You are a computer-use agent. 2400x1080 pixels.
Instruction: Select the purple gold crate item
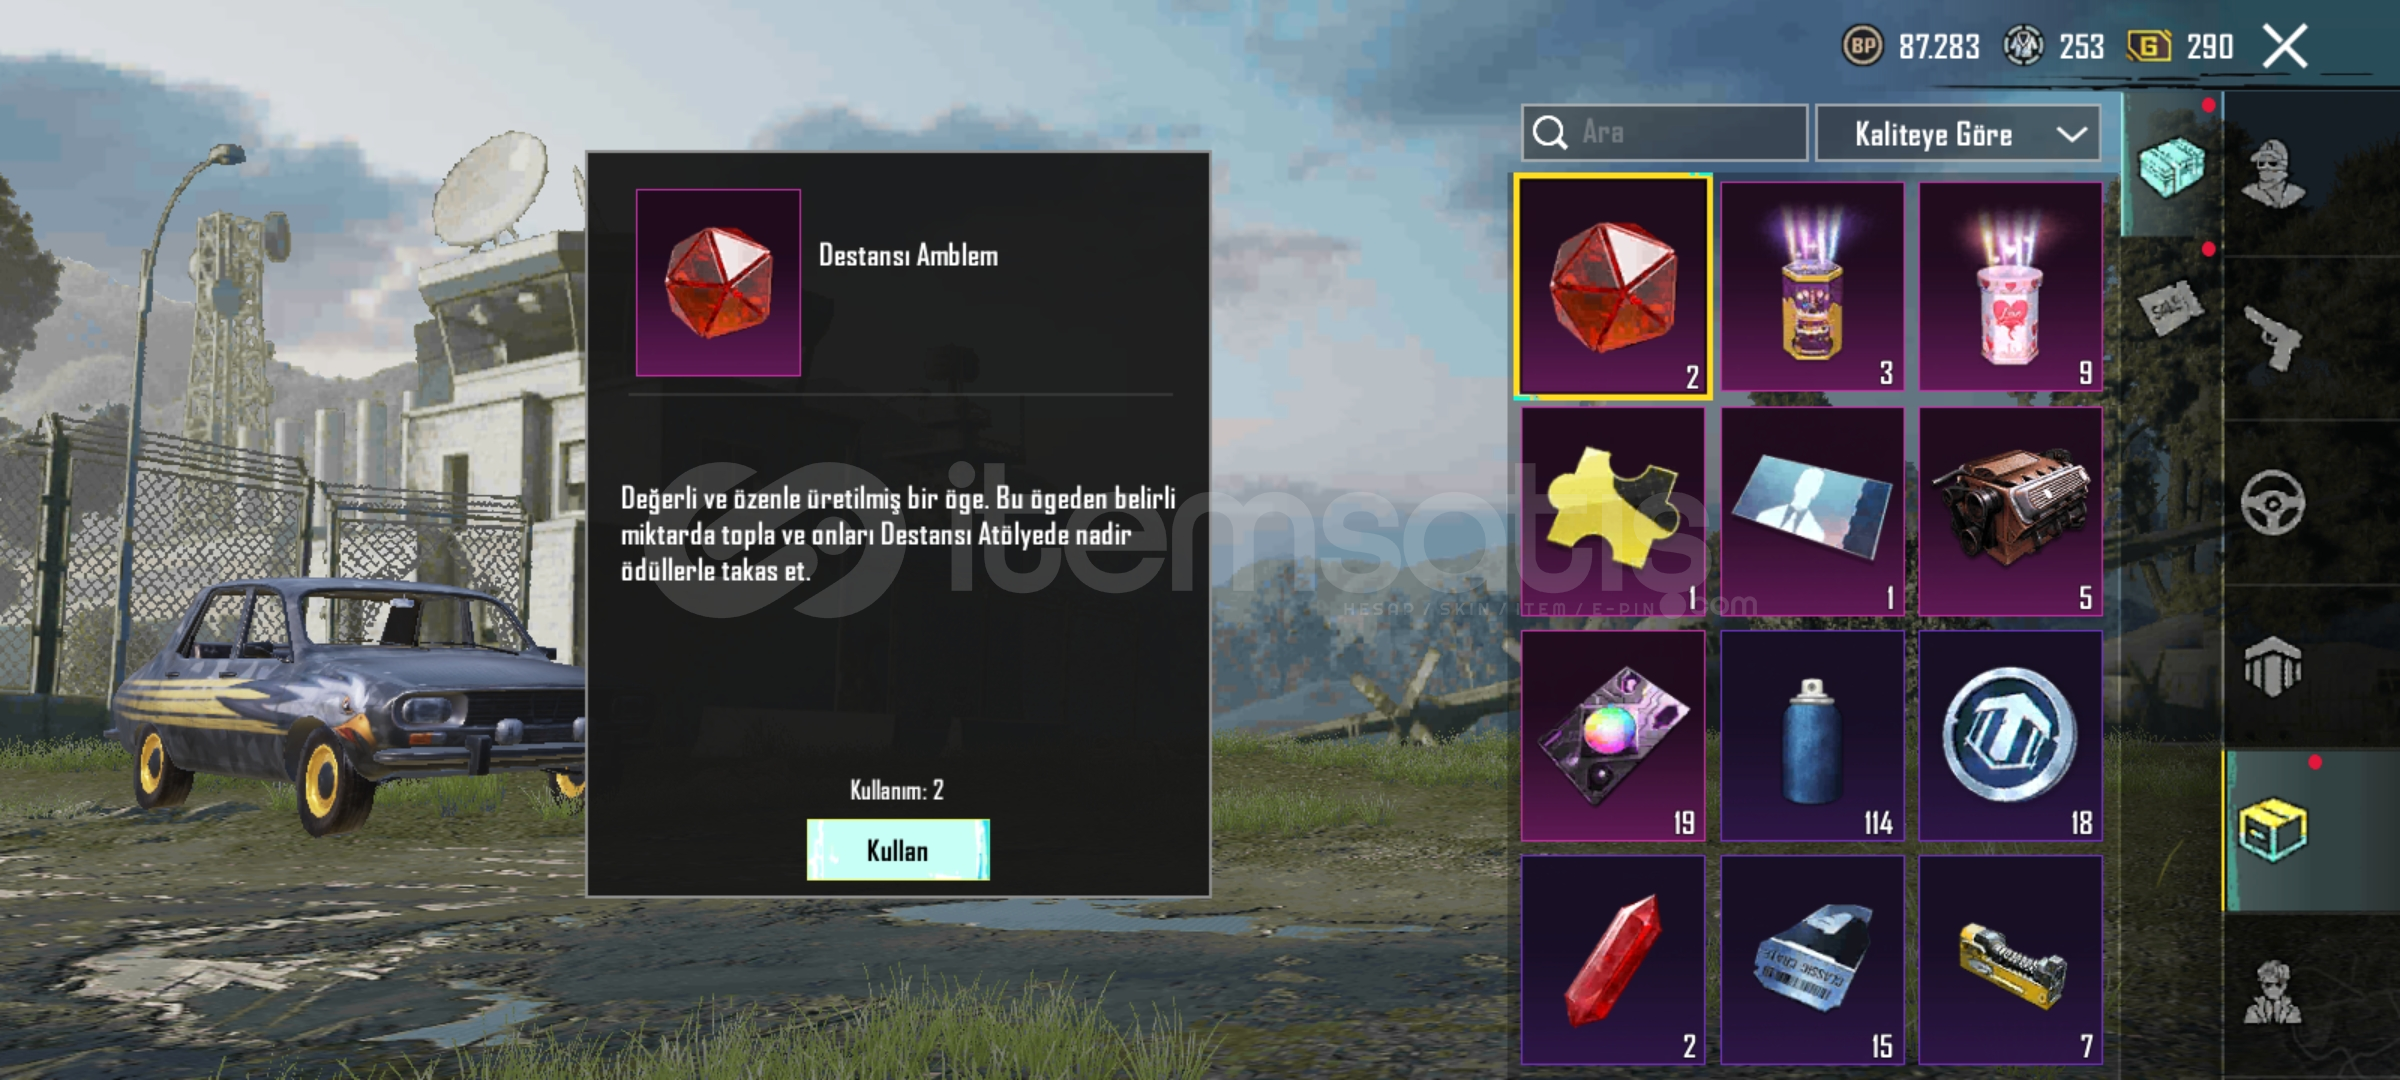pyautogui.click(x=1812, y=287)
